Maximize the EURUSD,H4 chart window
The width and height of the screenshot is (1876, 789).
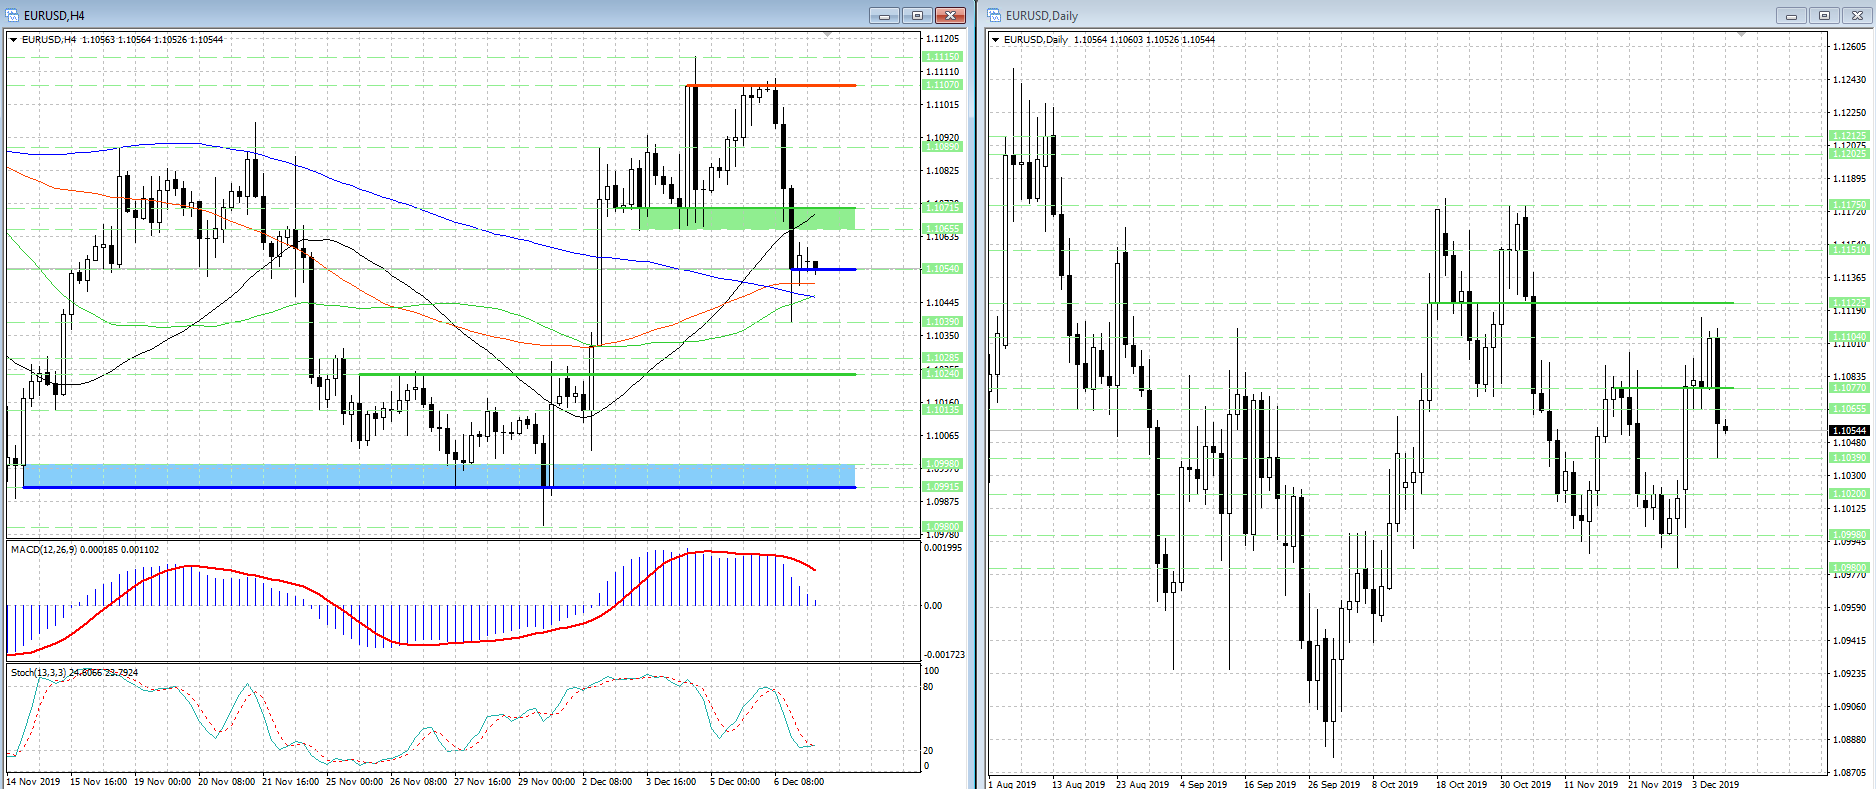click(x=917, y=15)
